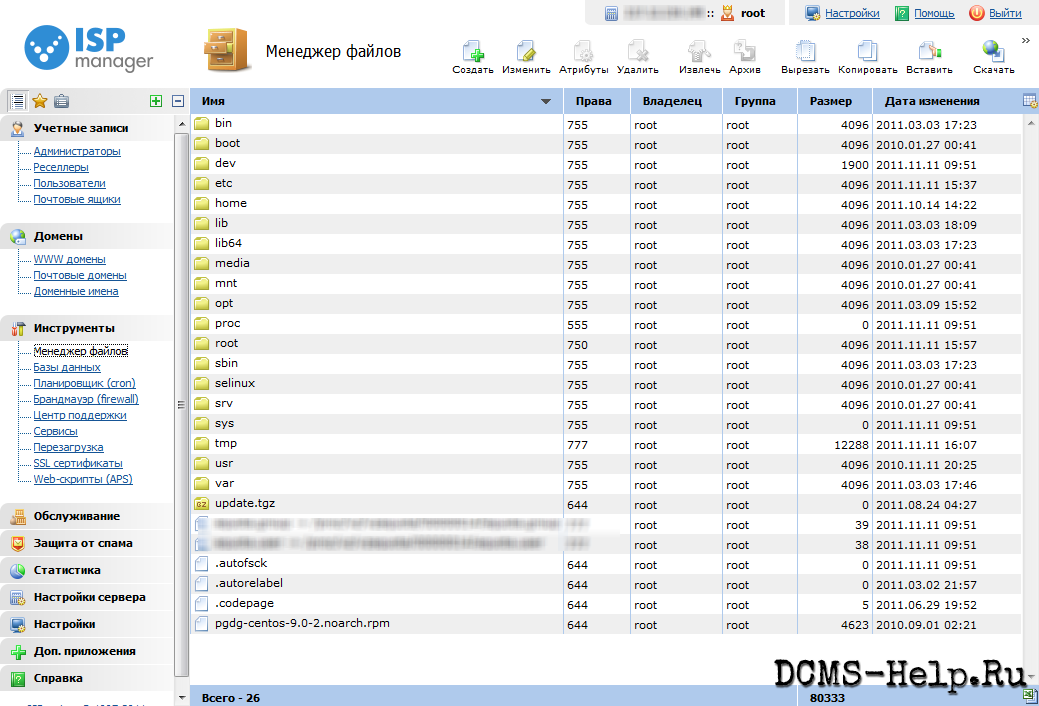Click the sort arrow in the Имя column
Viewport: 1039px width, 706px height.
(x=546, y=102)
